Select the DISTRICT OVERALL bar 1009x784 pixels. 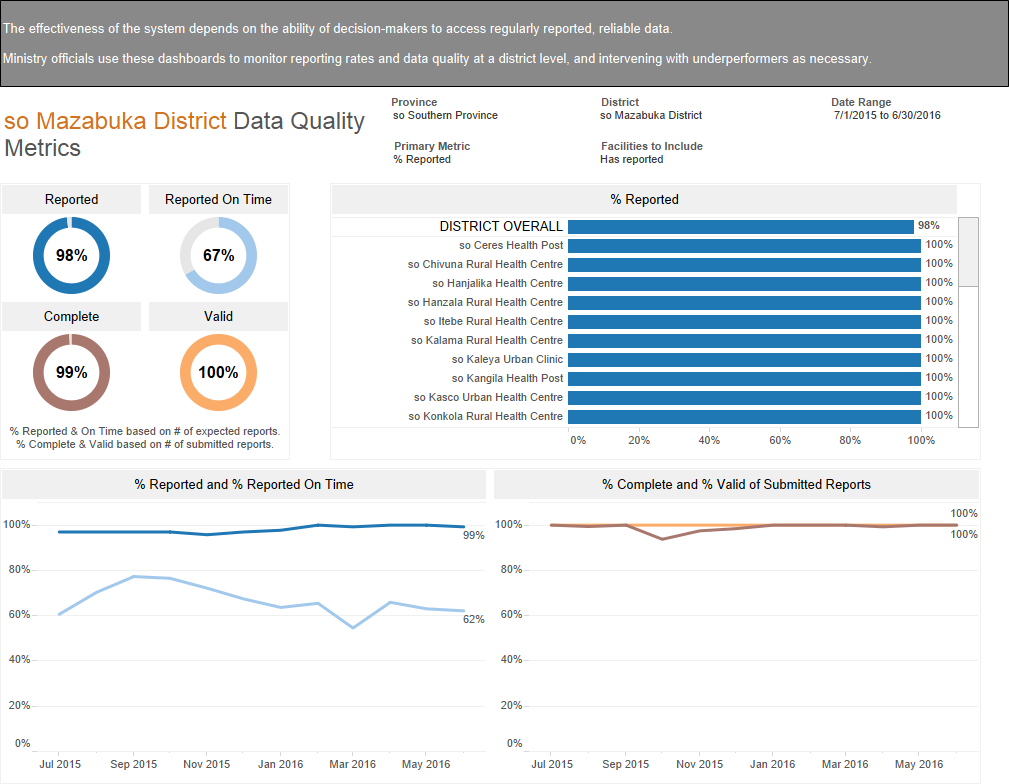[741, 227]
